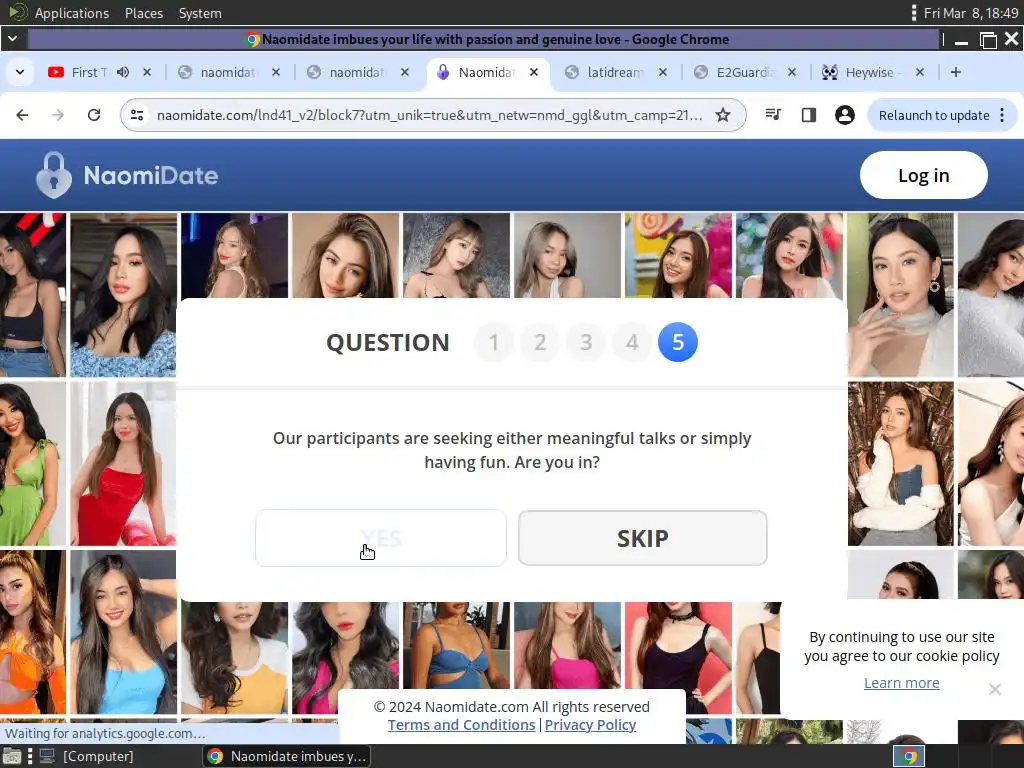Screen dimensions: 1024x768
Task: Select question step 1 circle
Action: point(494,342)
